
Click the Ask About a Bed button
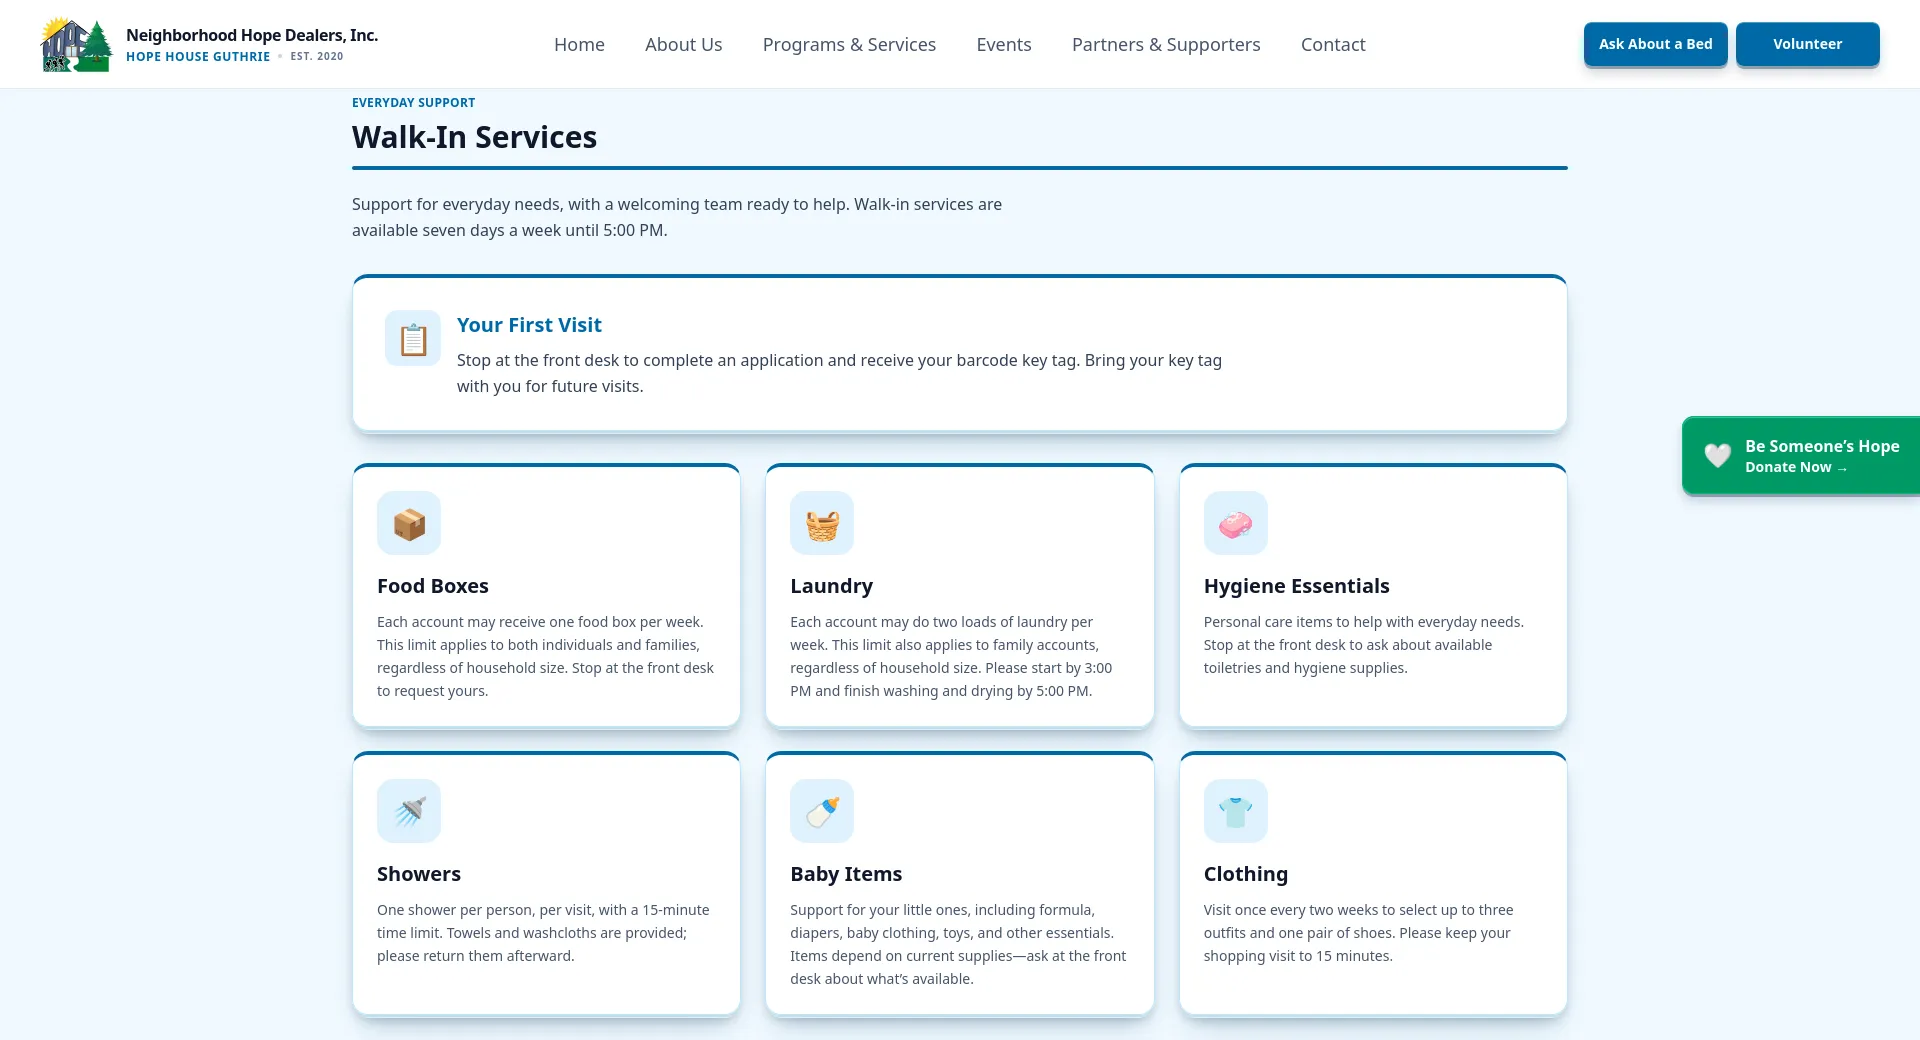click(1656, 44)
